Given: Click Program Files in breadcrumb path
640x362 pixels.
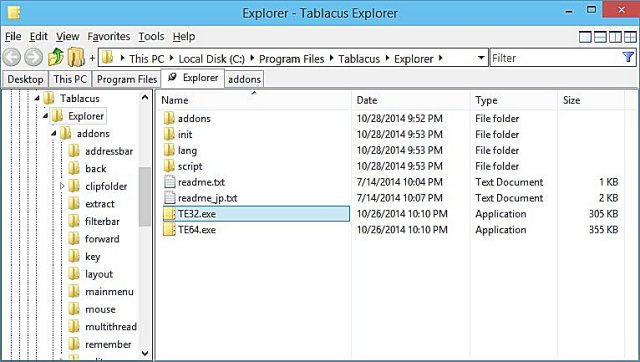Looking at the screenshot, I should (291, 59).
